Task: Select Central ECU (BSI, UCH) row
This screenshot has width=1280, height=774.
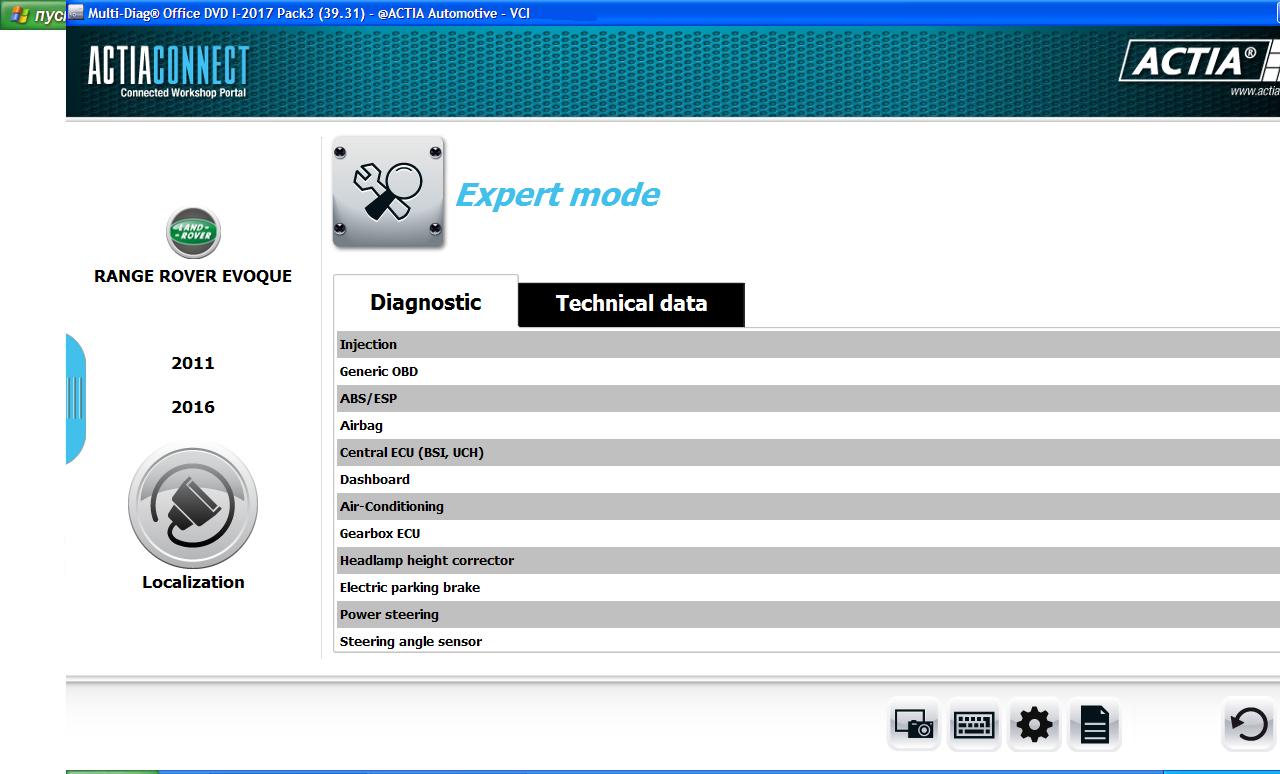Action: (808, 452)
